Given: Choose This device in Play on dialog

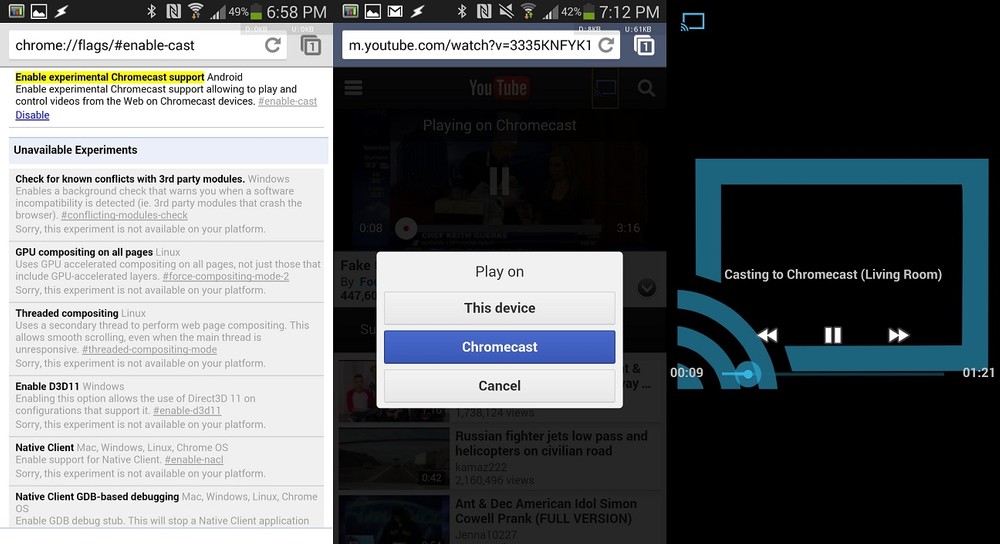Looking at the screenshot, I should [499, 308].
